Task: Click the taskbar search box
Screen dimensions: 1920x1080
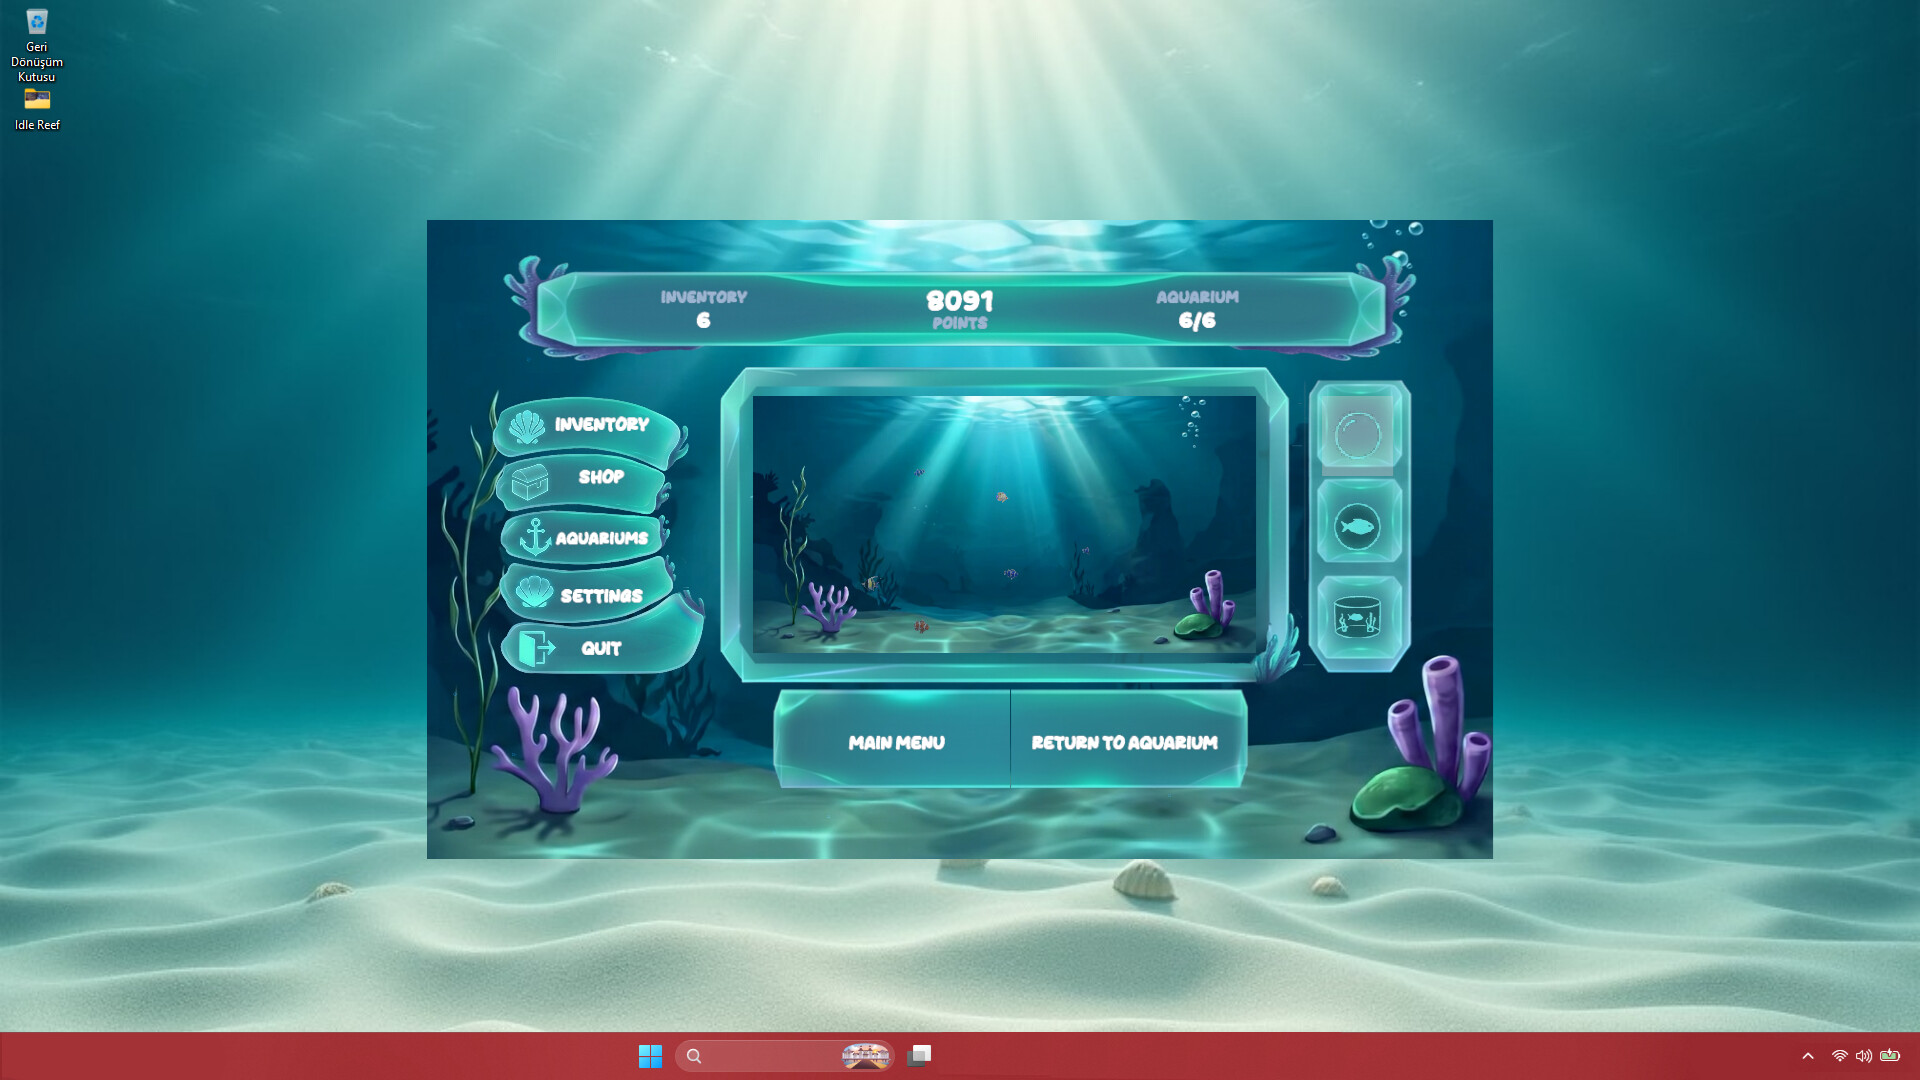Action: (785, 1056)
